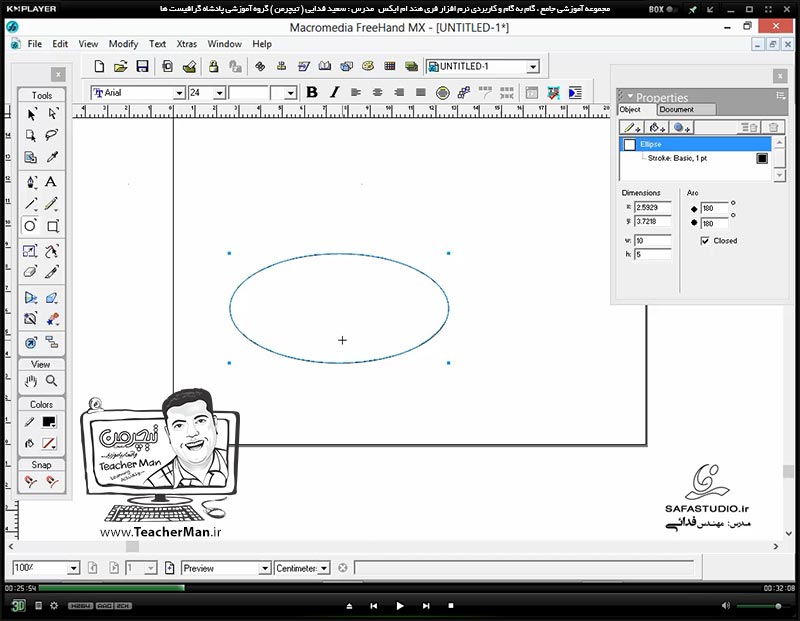This screenshot has width=800, height=621.
Task: Select the Rectangle tool
Action: pos(53,226)
